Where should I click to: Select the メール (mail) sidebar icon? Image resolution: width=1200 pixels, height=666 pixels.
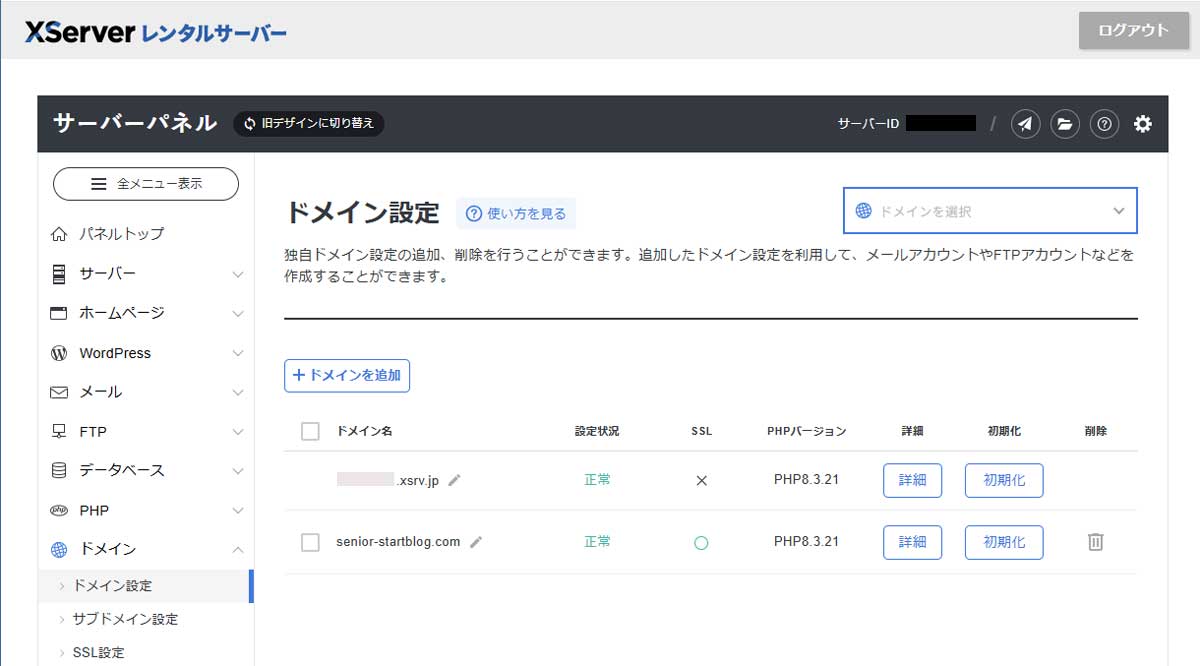(60, 392)
